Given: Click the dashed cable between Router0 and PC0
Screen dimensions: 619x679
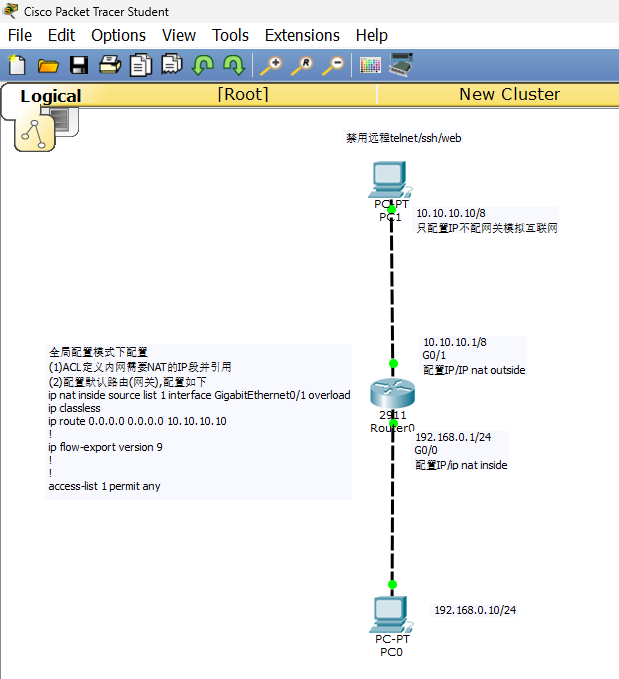Looking at the screenshot, I should (392, 504).
